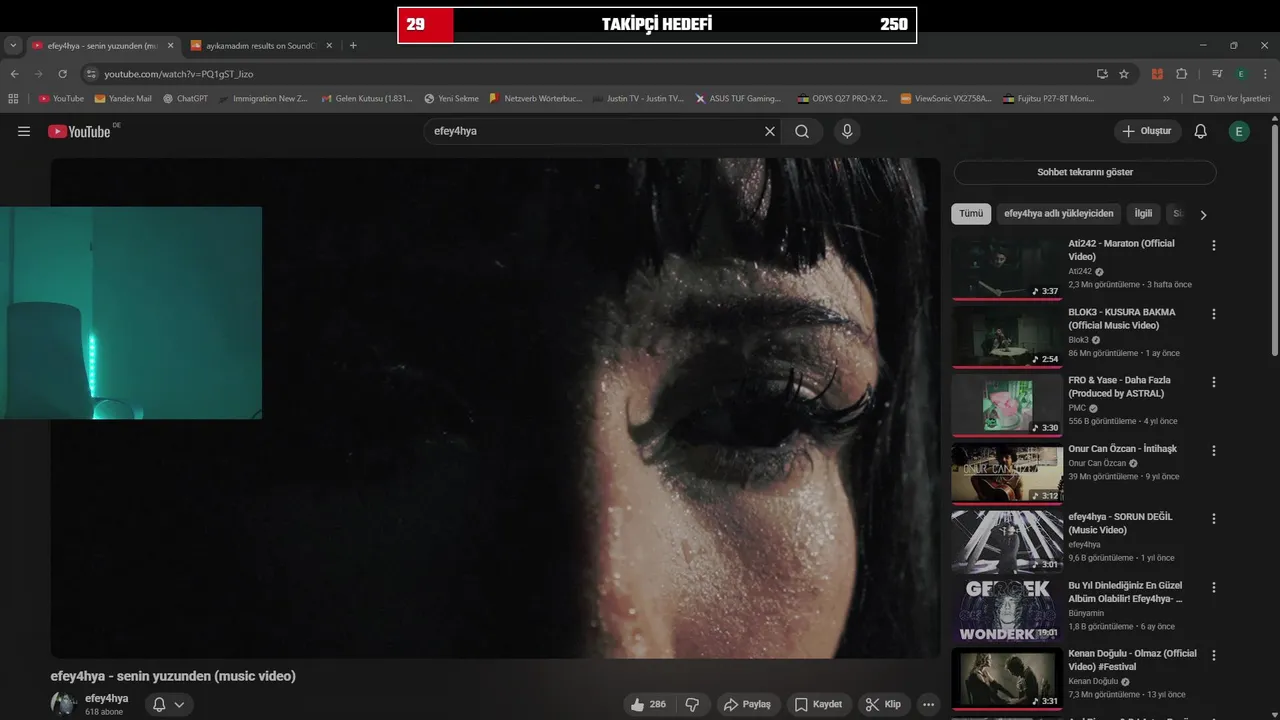This screenshot has width=1280, height=720.
Task: Open Ati242 - Maraton video thumbnail
Action: (x=1007, y=268)
